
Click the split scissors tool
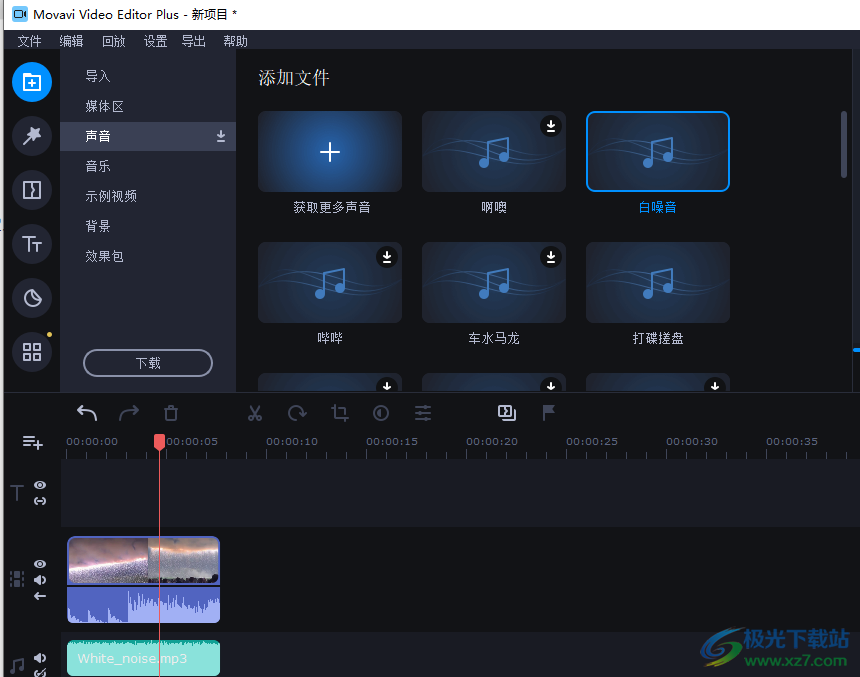click(x=254, y=413)
